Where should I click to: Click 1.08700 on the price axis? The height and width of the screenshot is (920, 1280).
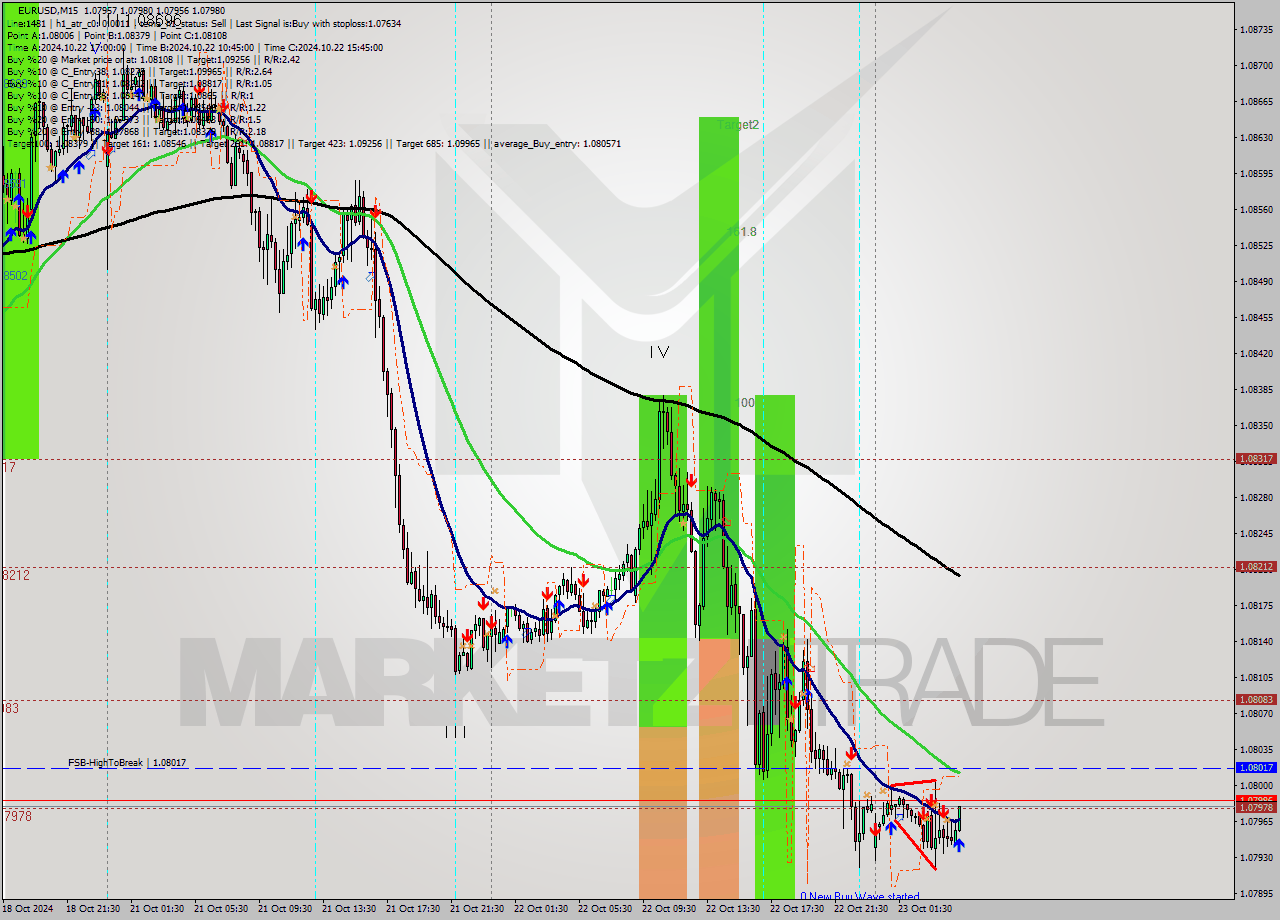tap(1256, 66)
